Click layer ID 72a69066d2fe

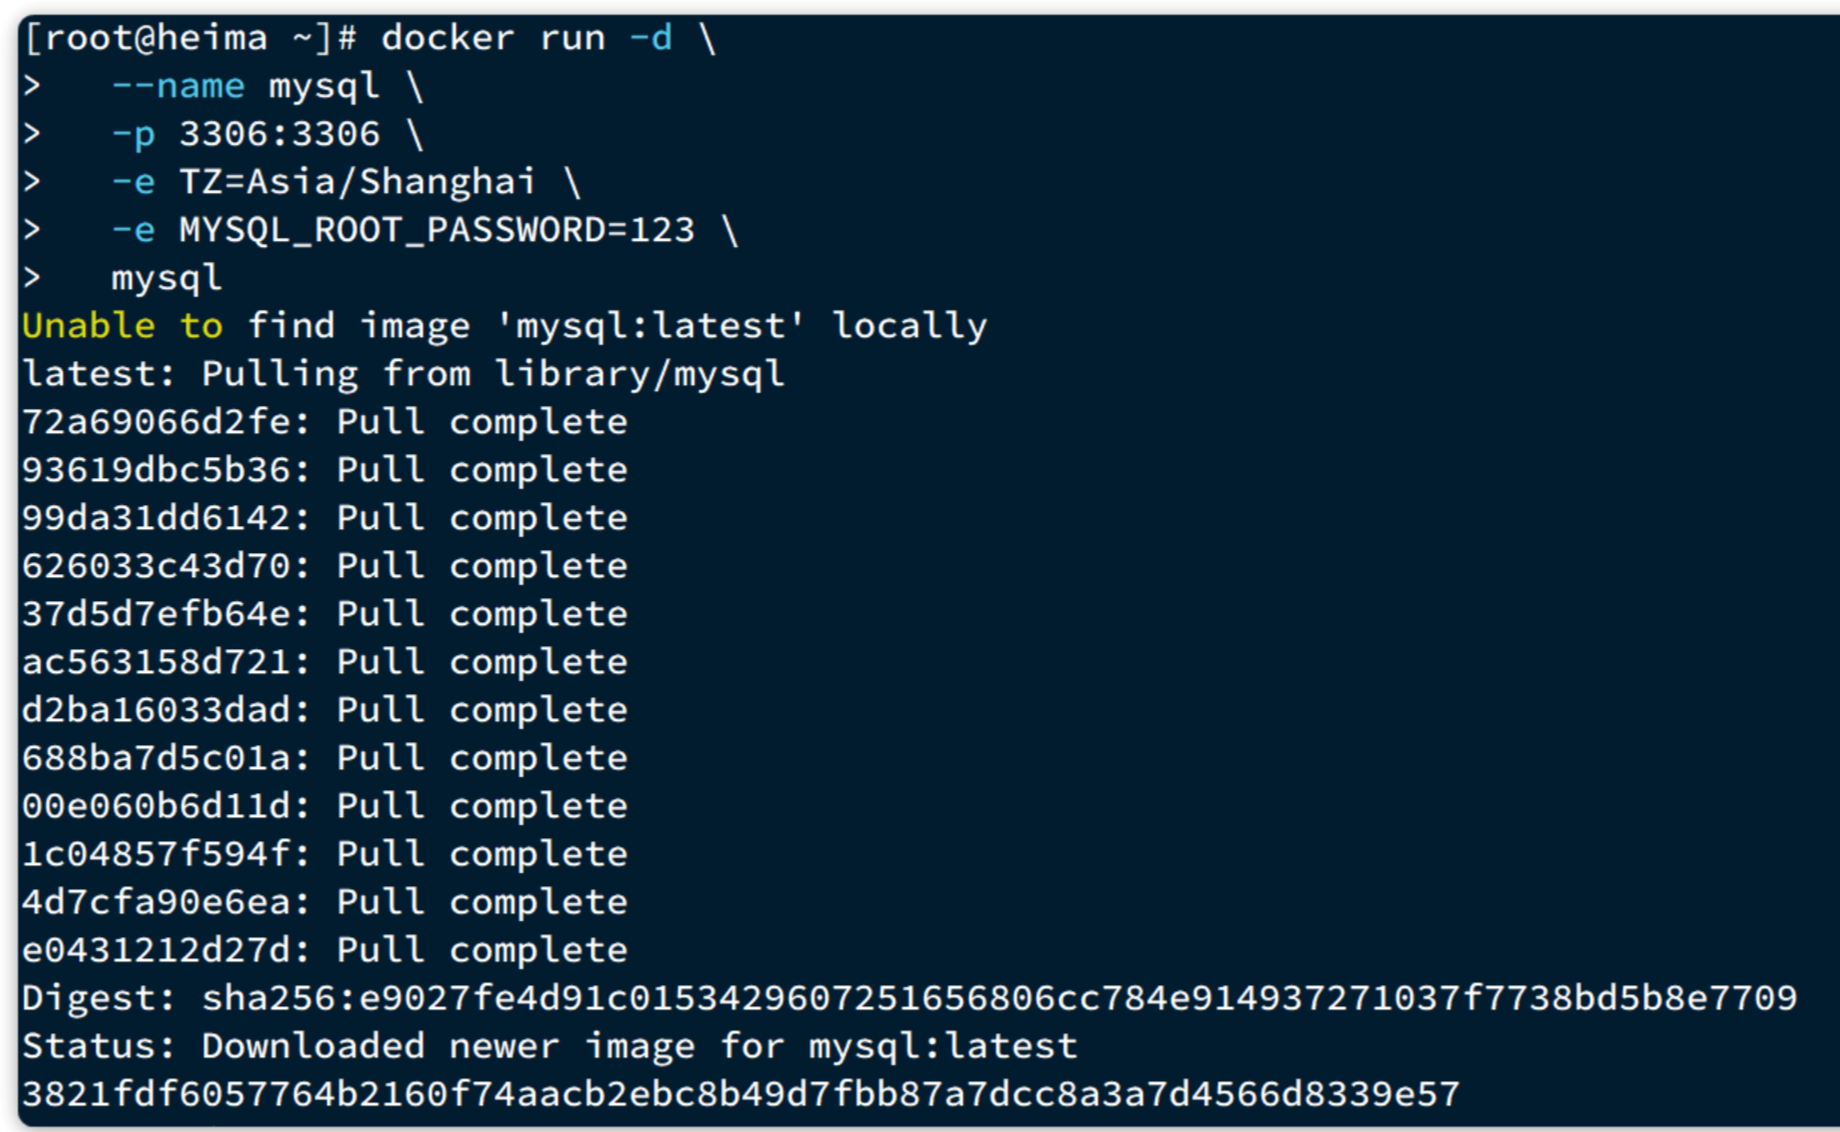[x=157, y=422]
